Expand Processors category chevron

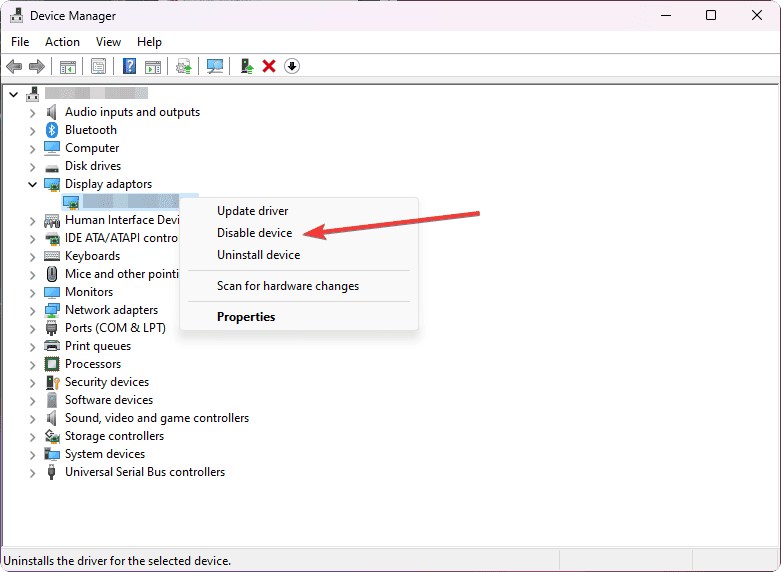point(32,365)
